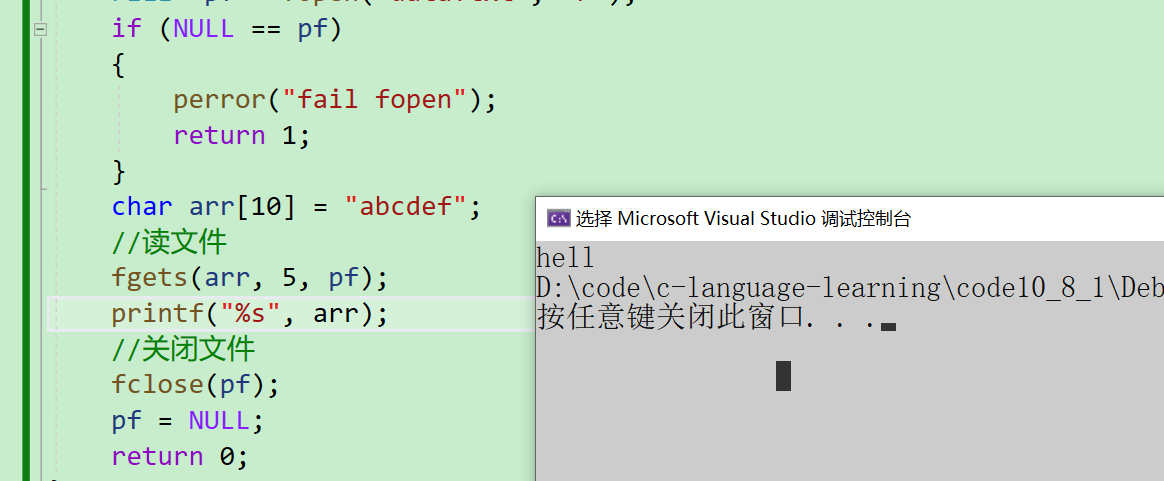Click the perror("fail fopen") line
Viewport: 1164px width, 481px height.
click(x=334, y=99)
